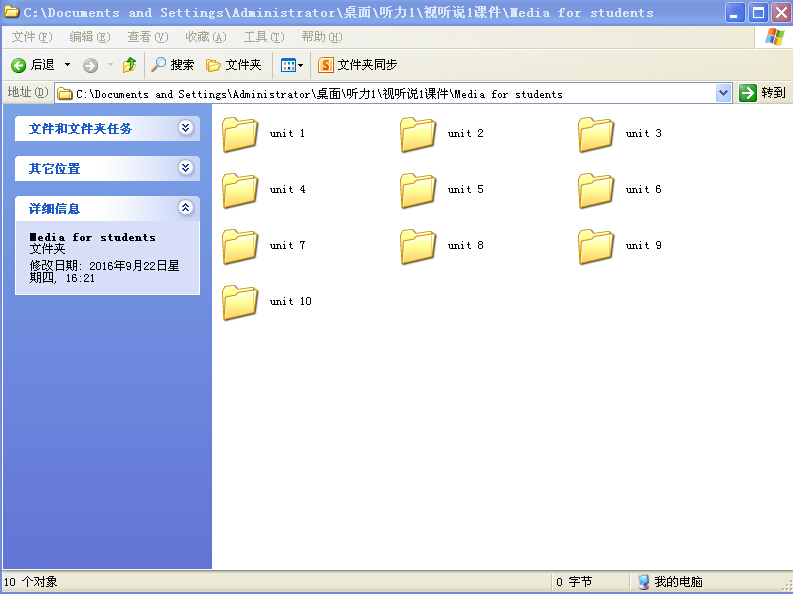Open the Favorites menu

[x=205, y=37]
